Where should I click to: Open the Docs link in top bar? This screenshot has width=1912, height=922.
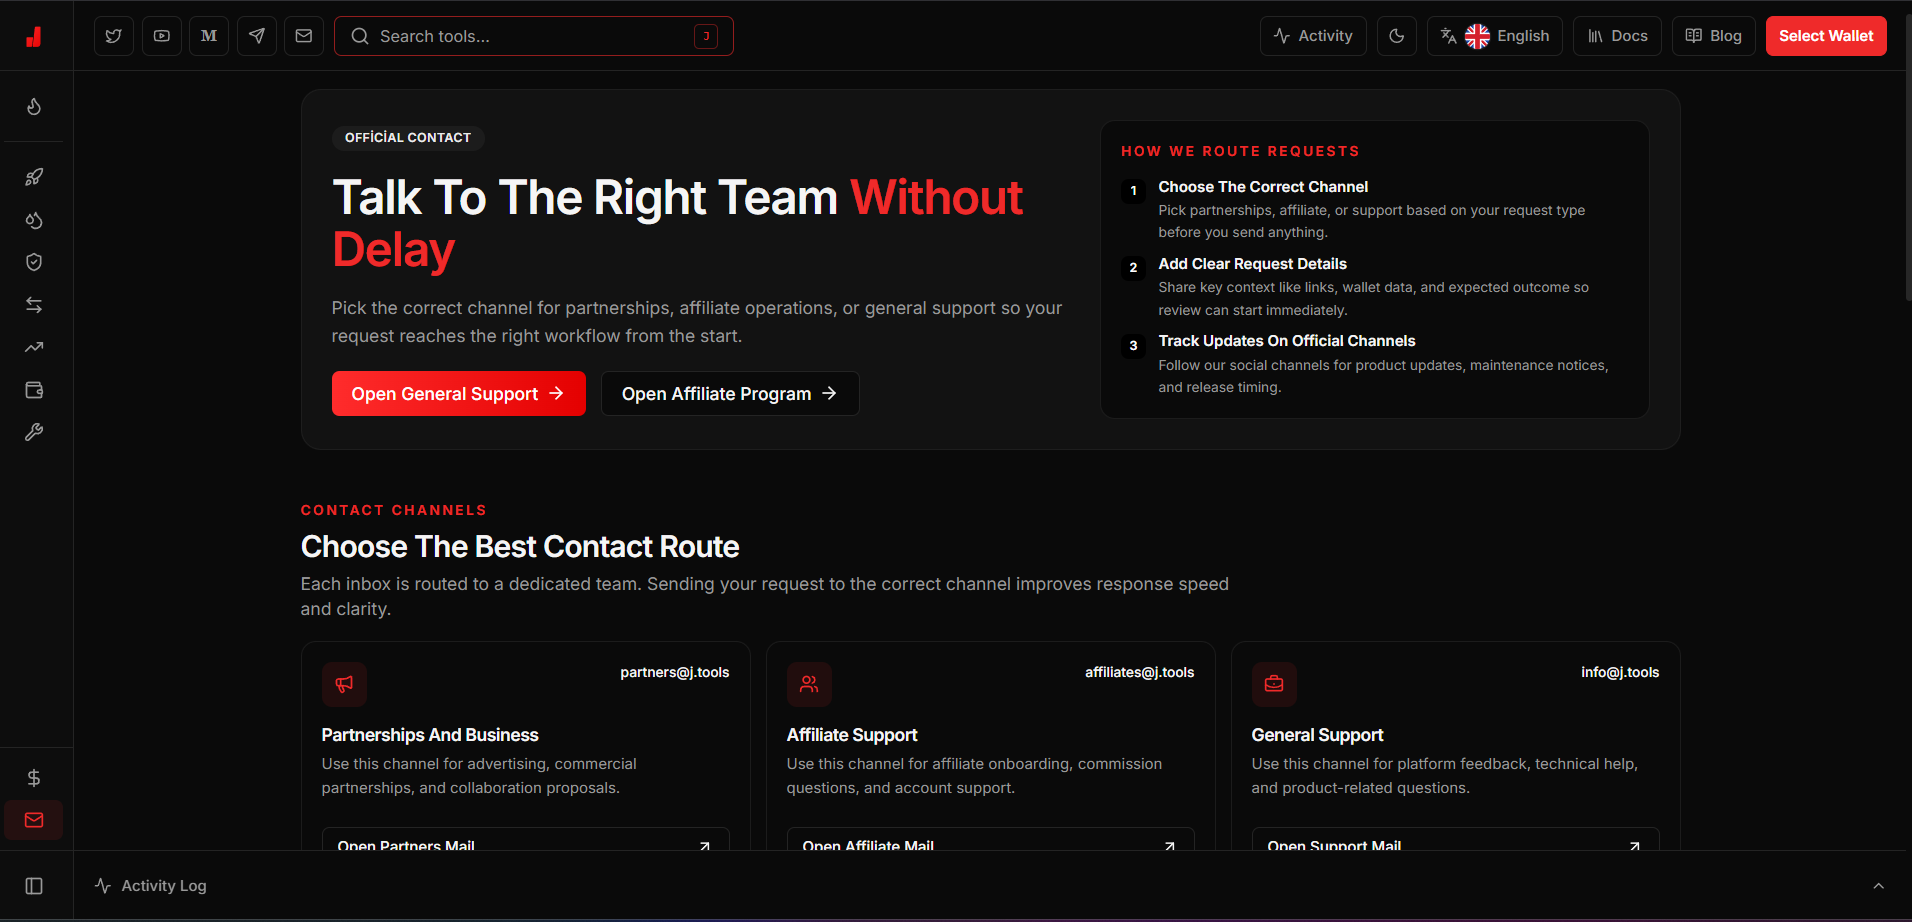(x=1617, y=36)
